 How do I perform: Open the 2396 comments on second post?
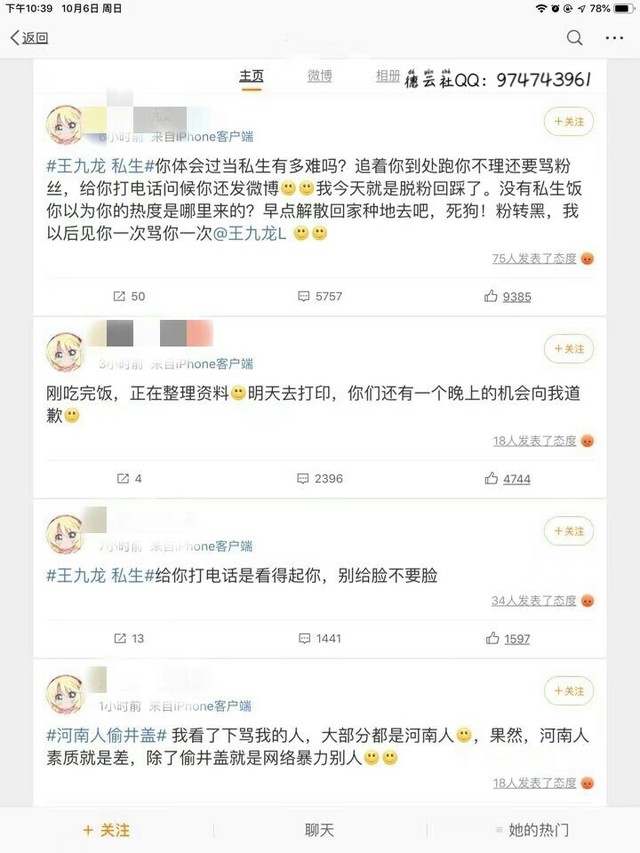(320, 479)
